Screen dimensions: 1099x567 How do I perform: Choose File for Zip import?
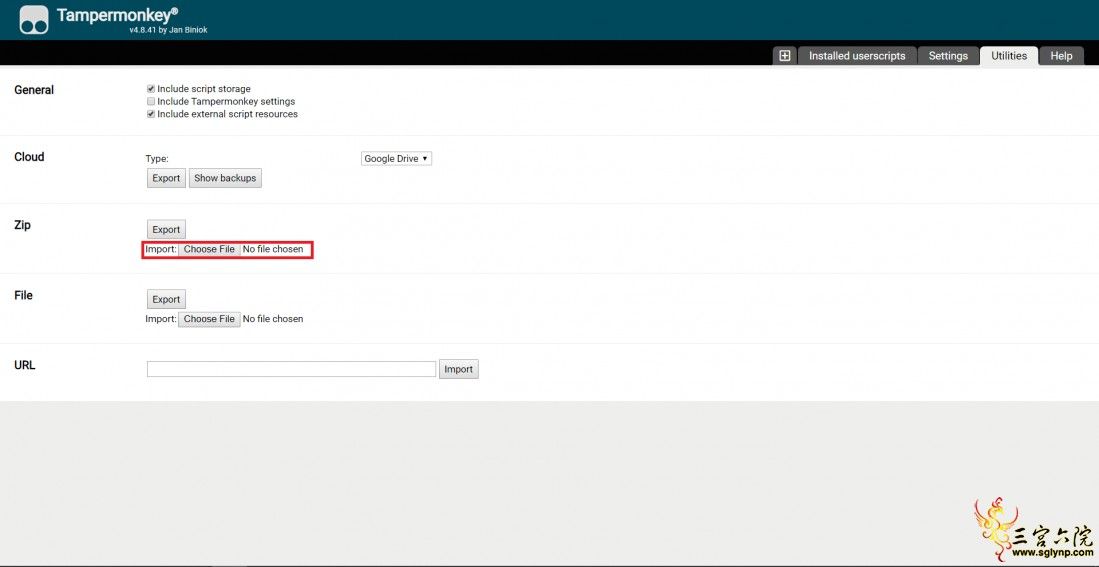tap(209, 249)
